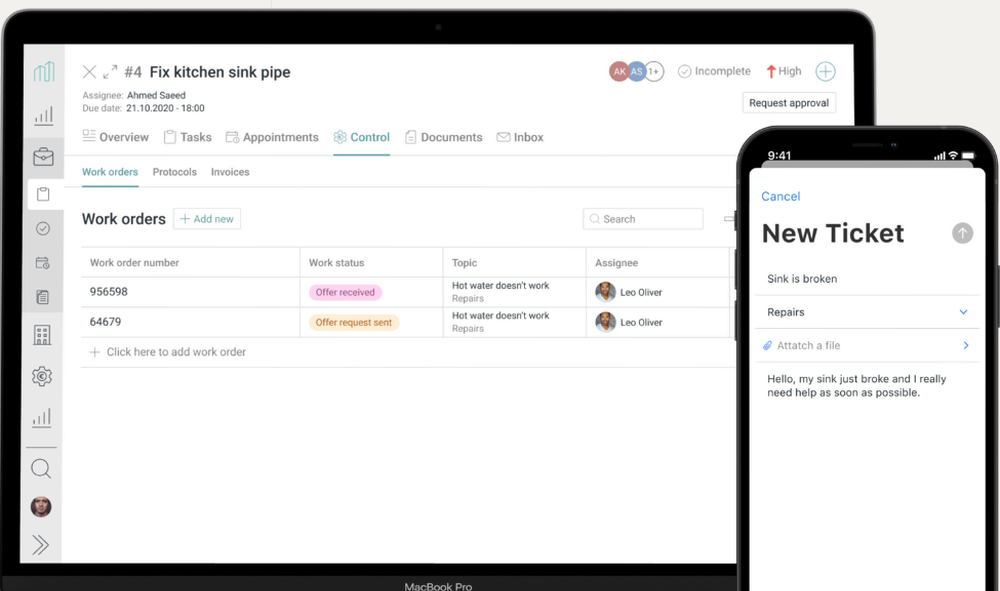Open the Repairs category dropdown on phone
Screen dimensions: 1000x591
[867, 312]
